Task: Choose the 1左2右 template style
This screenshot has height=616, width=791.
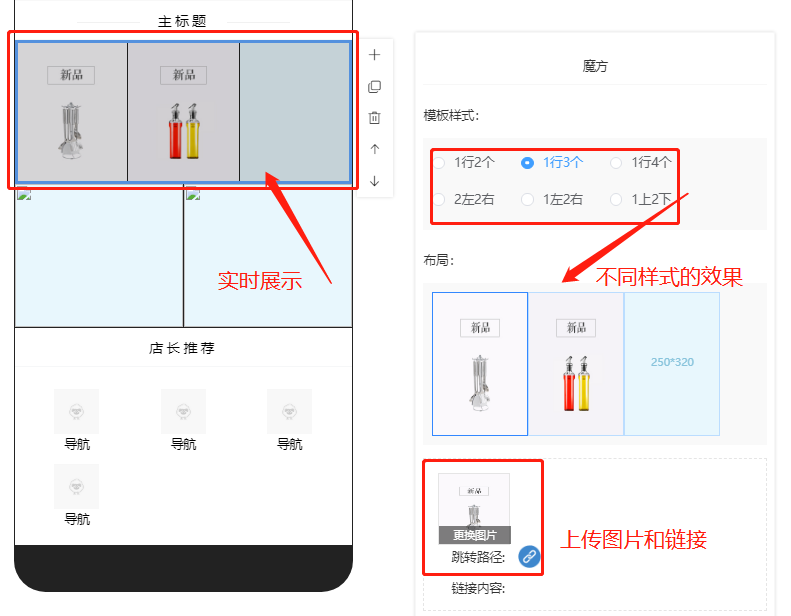Action: [x=552, y=200]
